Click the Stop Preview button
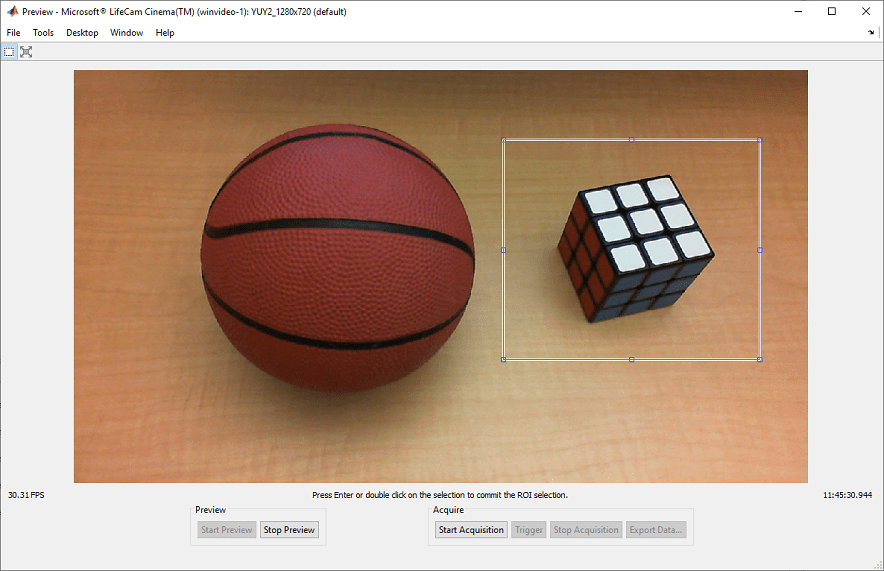This screenshot has width=884, height=571. tap(289, 530)
